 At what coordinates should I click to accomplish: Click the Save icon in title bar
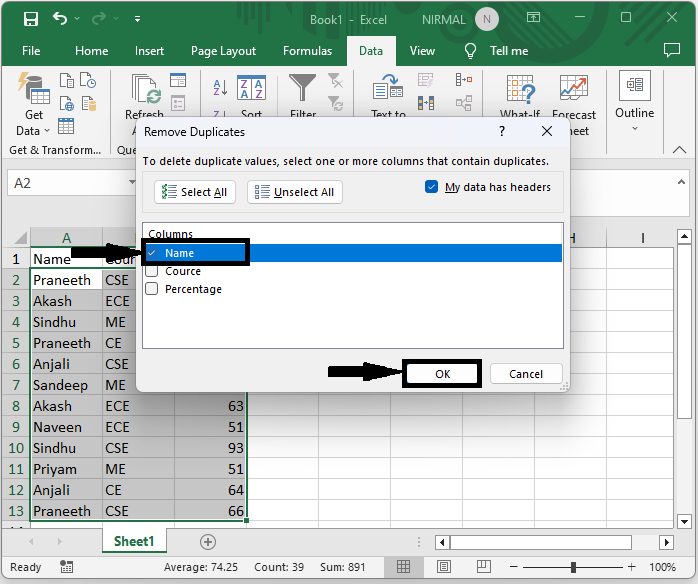tap(31, 19)
